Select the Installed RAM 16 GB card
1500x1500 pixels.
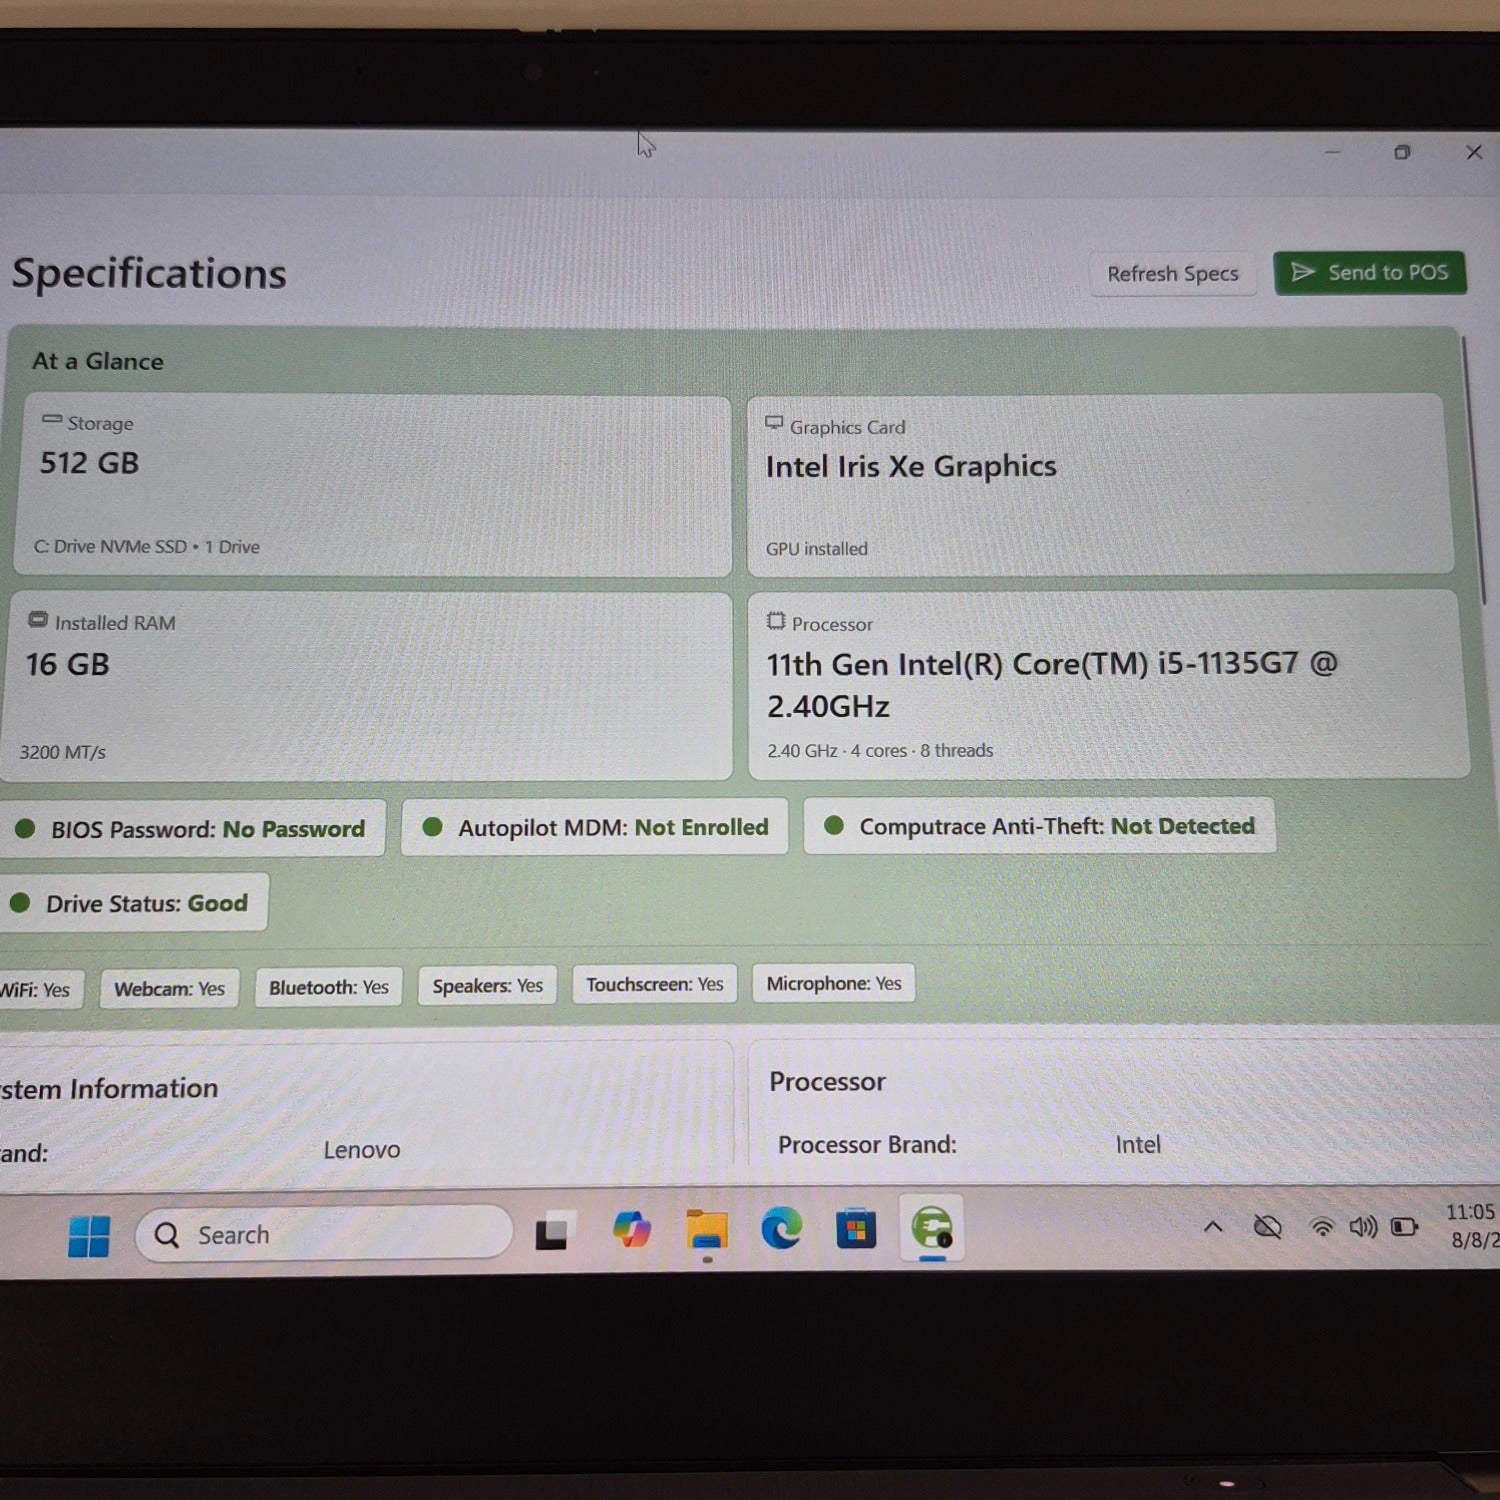pyautogui.click(x=367, y=686)
